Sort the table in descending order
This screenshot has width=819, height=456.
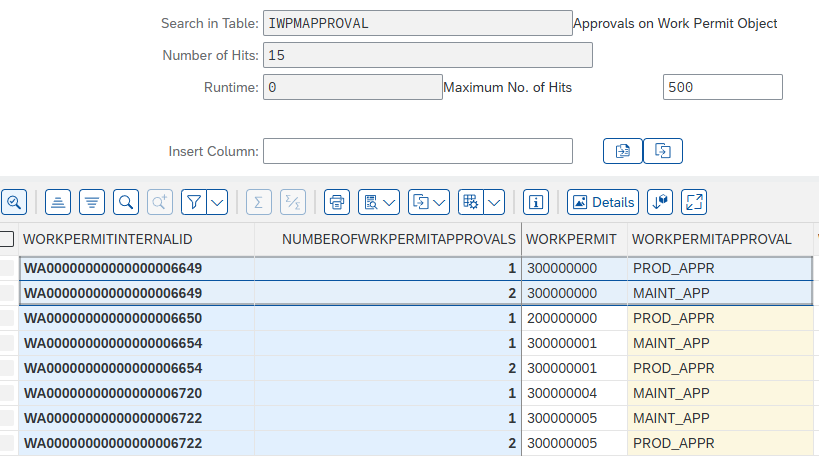click(x=92, y=202)
